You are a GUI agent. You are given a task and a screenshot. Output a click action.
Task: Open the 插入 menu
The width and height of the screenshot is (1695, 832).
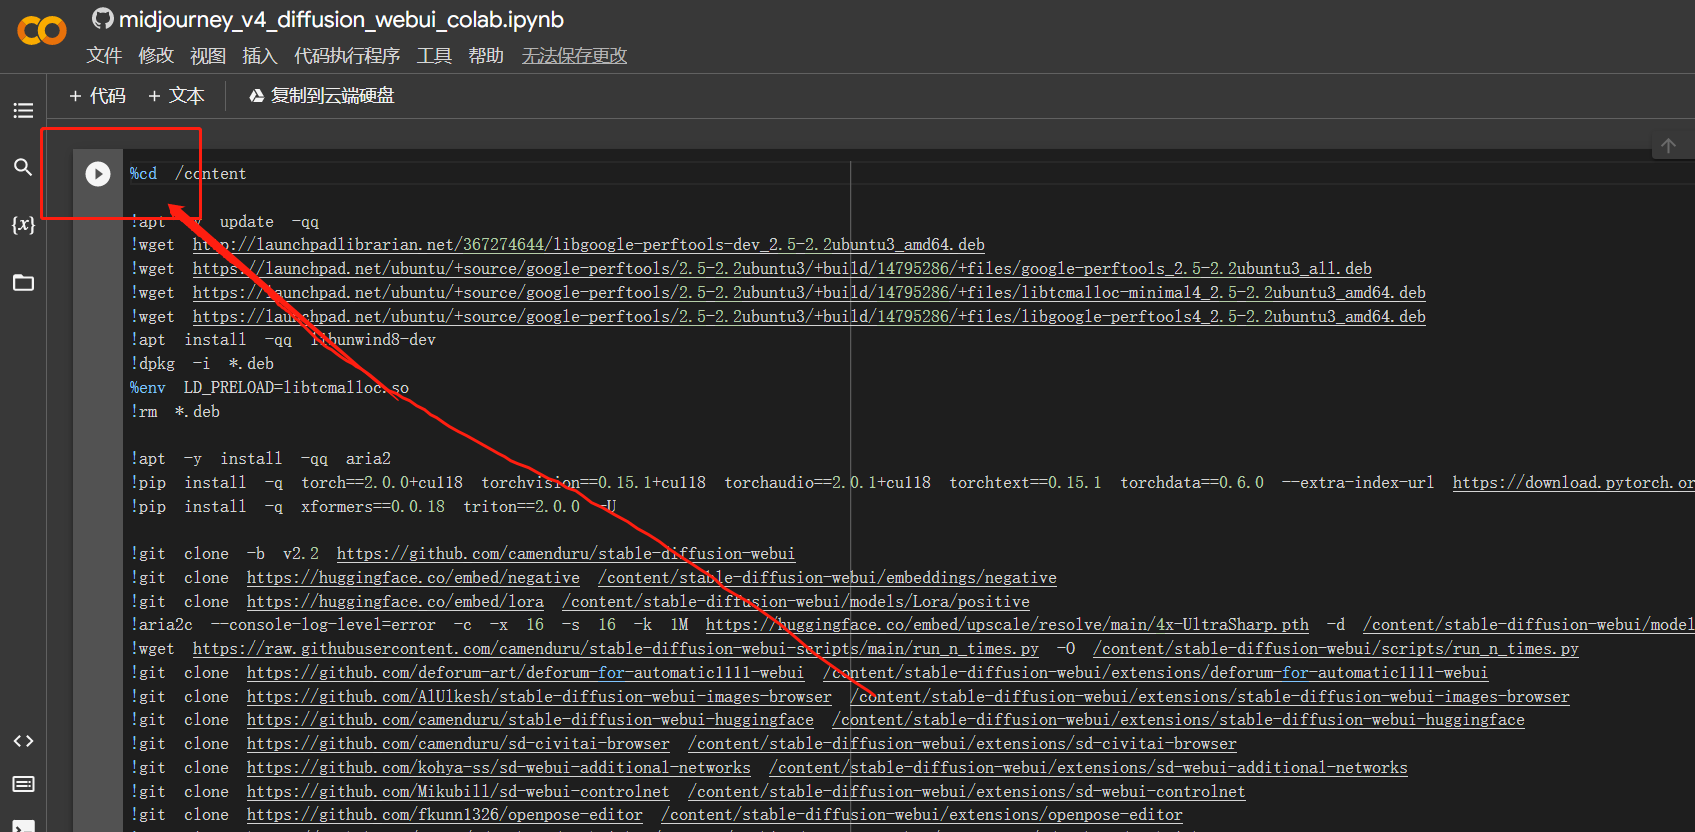(x=260, y=56)
